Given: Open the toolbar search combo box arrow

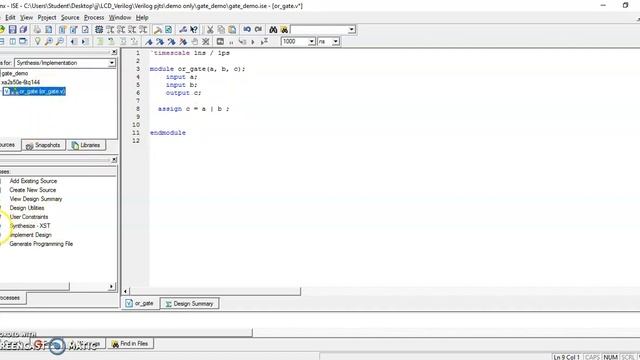Looking at the screenshot, I should (351, 29).
